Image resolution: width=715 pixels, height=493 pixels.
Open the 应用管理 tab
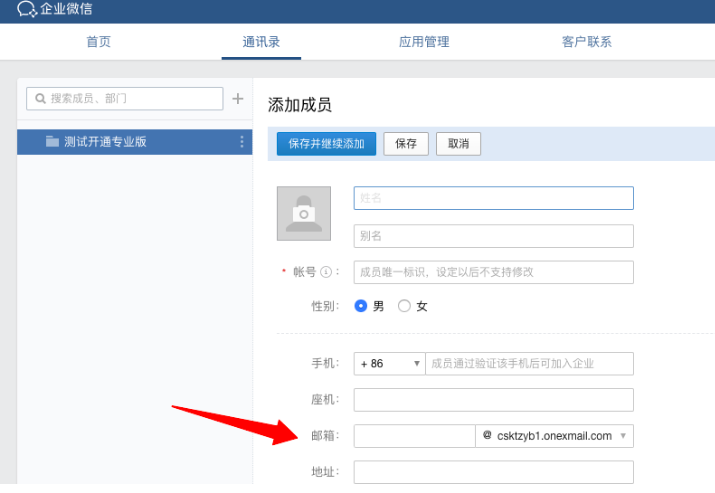click(x=424, y=42)
